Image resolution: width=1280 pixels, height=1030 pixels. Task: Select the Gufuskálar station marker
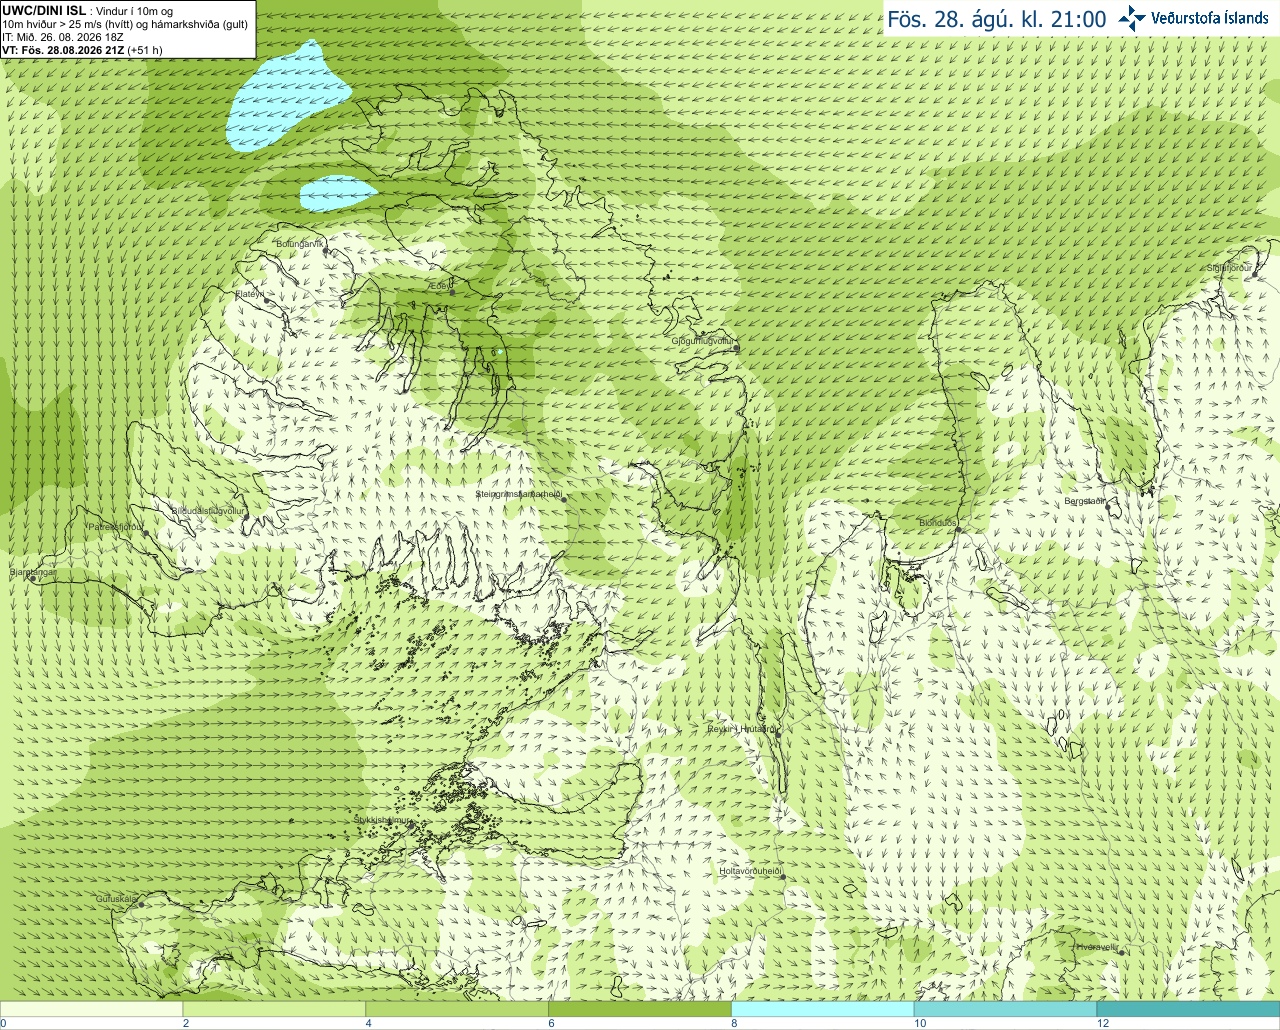141,905
